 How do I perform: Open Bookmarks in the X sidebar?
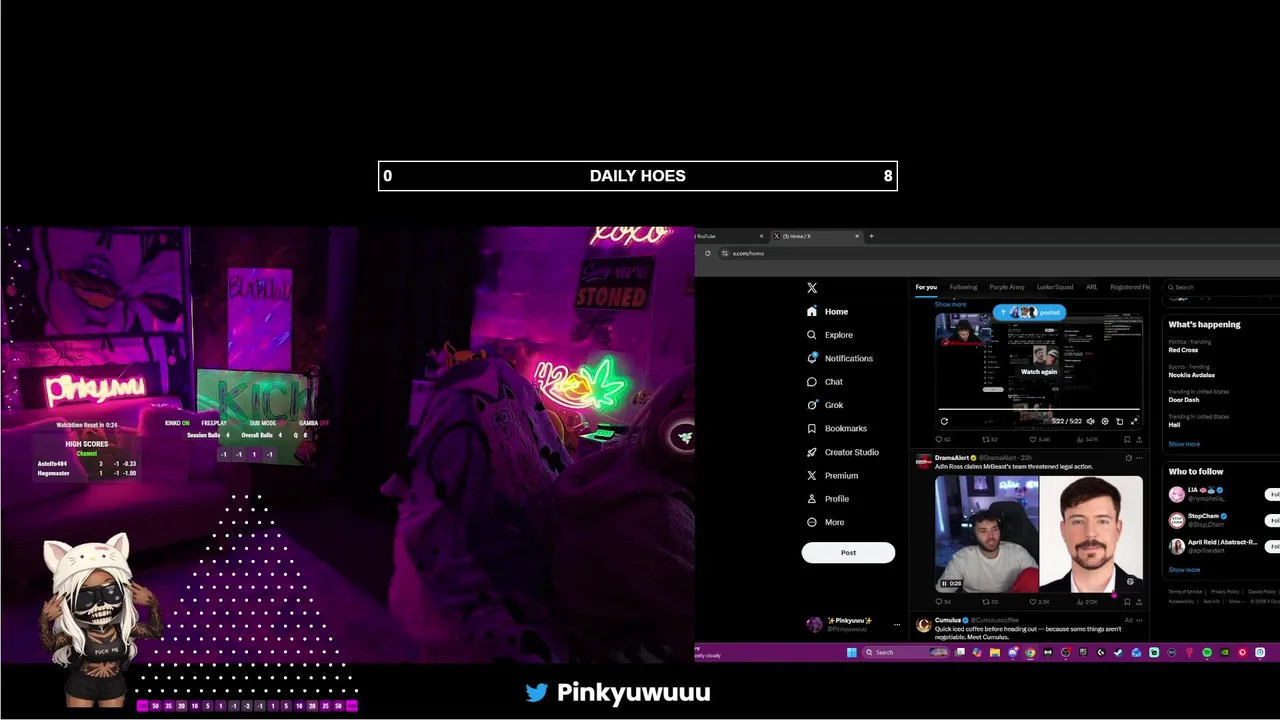837,428
